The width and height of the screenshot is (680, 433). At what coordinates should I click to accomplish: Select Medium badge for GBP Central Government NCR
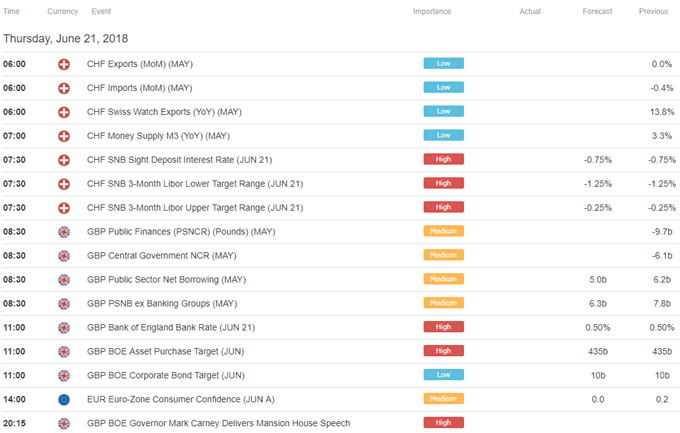[444, 255]
